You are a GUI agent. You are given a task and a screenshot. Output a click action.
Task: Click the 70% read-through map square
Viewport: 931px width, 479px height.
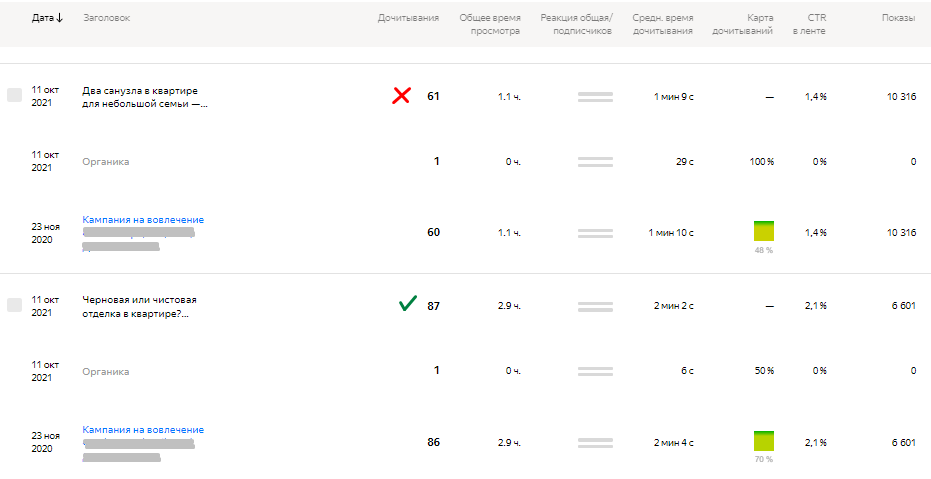[x=763, y=441]
